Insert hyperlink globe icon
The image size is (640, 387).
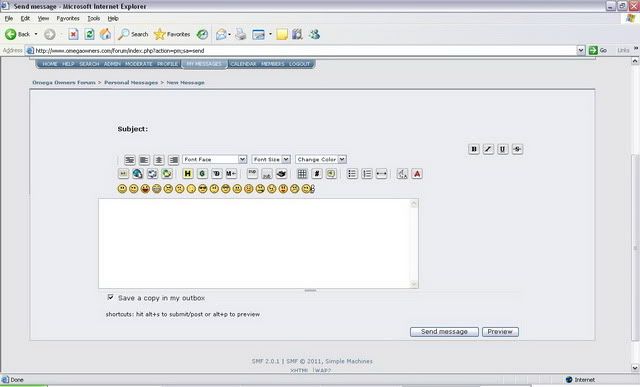[x=138, y=174]
